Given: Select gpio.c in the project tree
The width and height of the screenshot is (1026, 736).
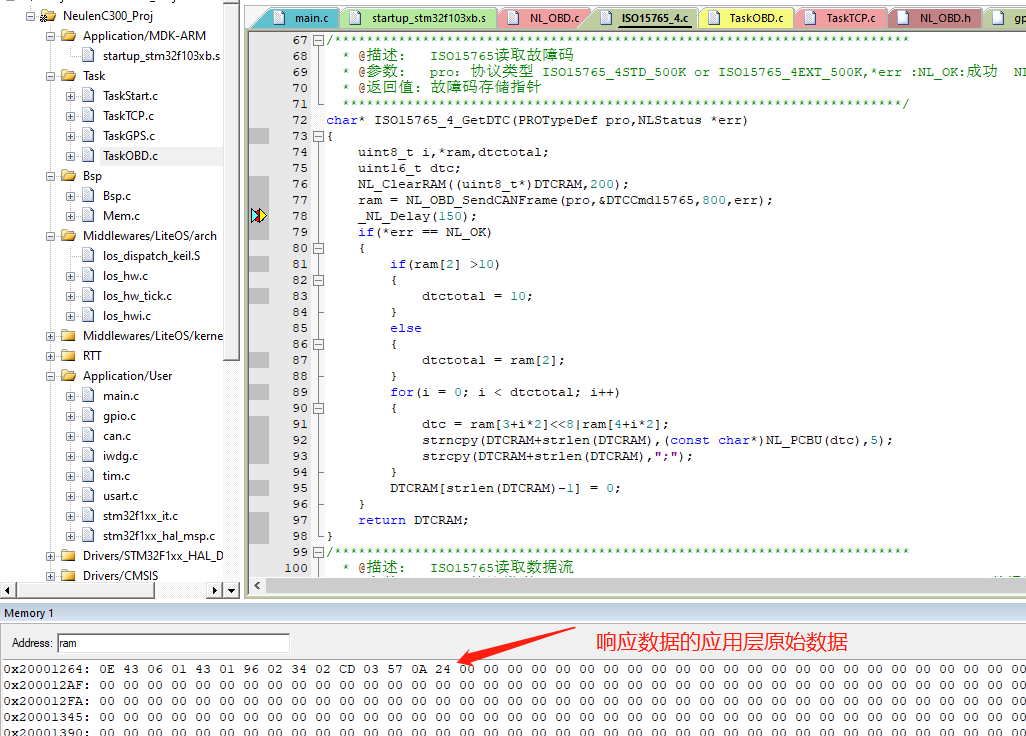Looking at the screenshot, I should [x=119, y=416].
